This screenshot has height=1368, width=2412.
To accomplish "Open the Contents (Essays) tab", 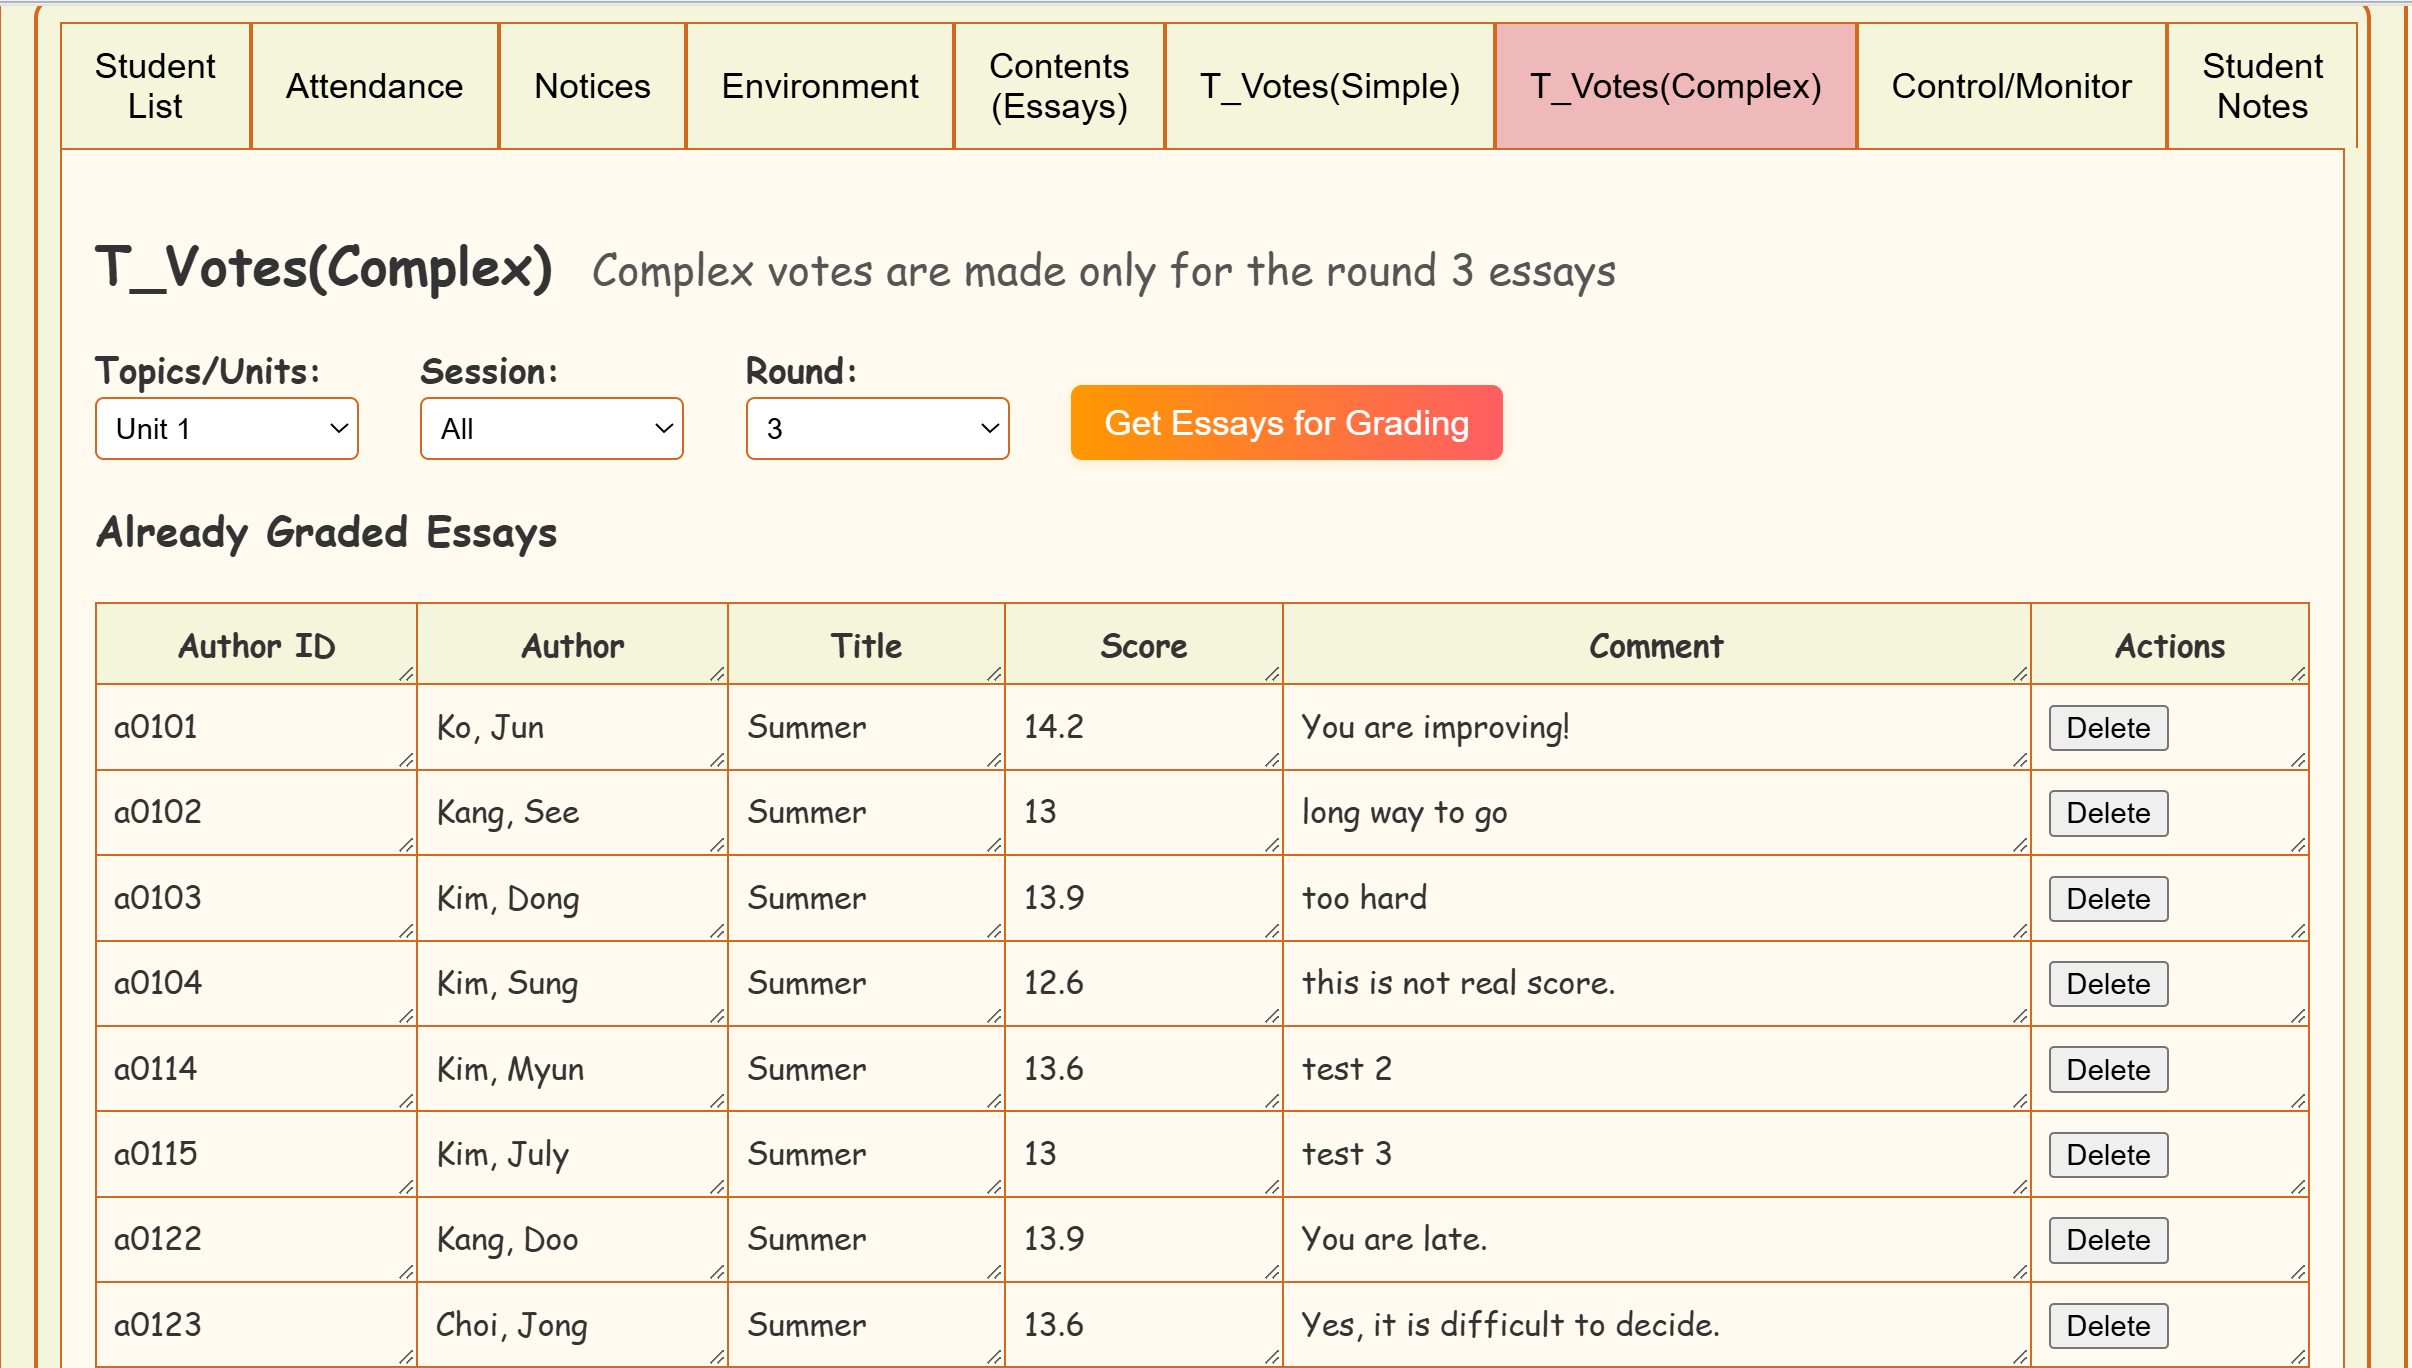I will click(1059, 86).
